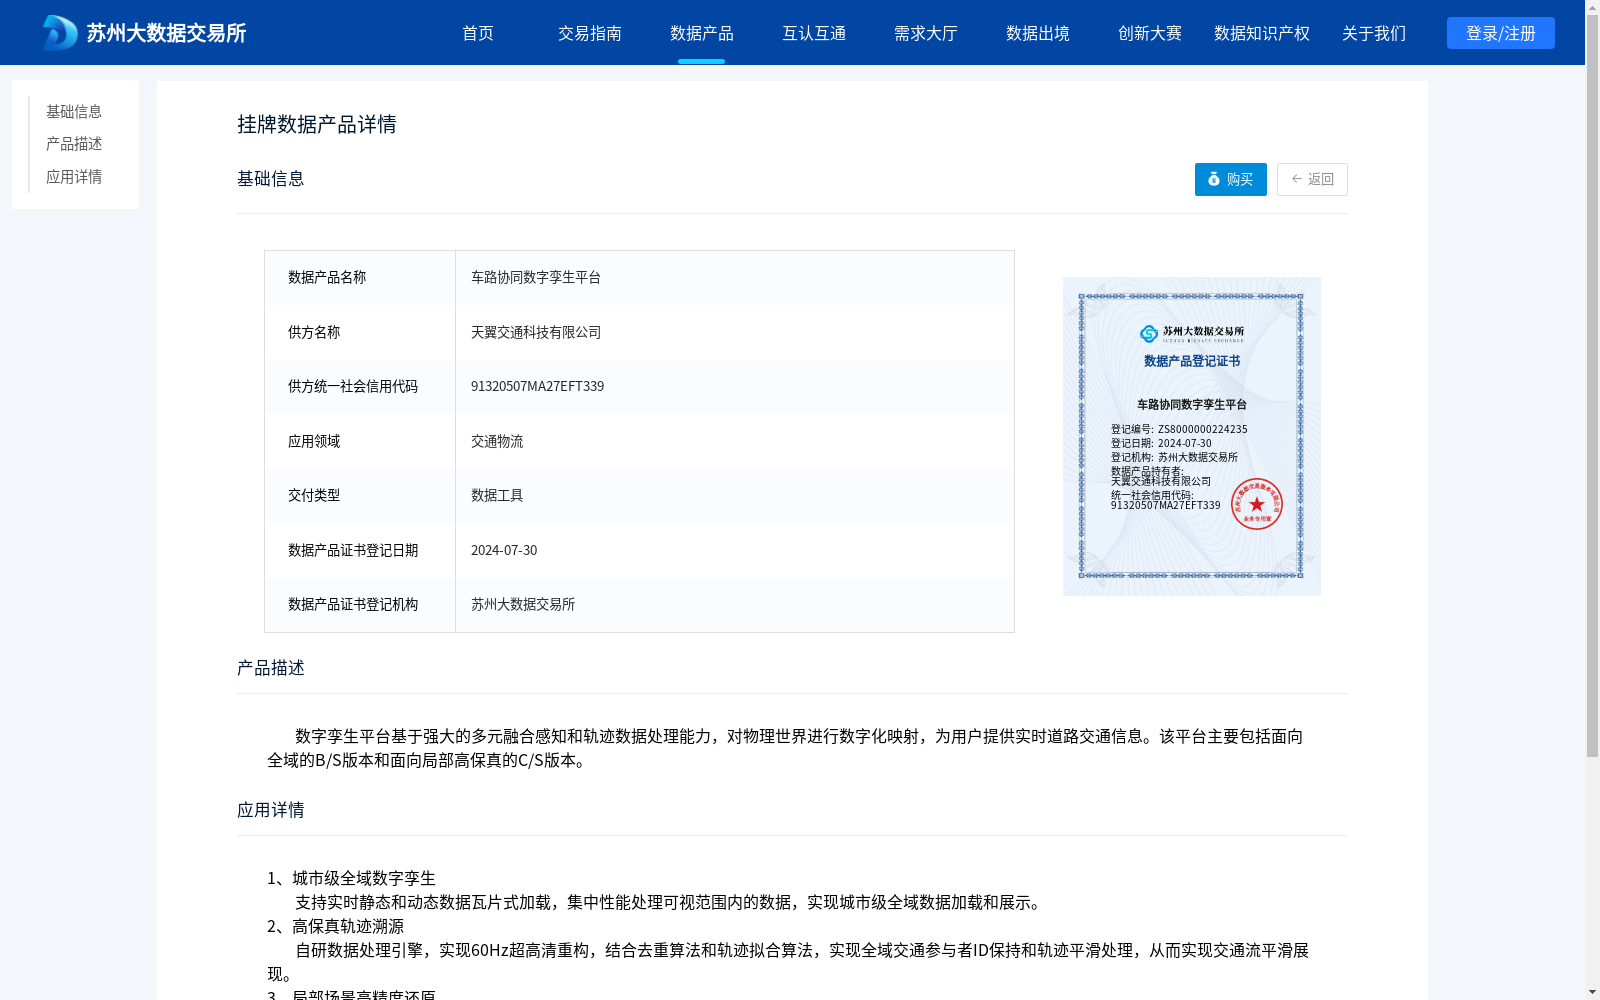This screenshot has width=1600, height=1000.
Task: Click the 基础信息 section heading
Action: tap(271, 179)
